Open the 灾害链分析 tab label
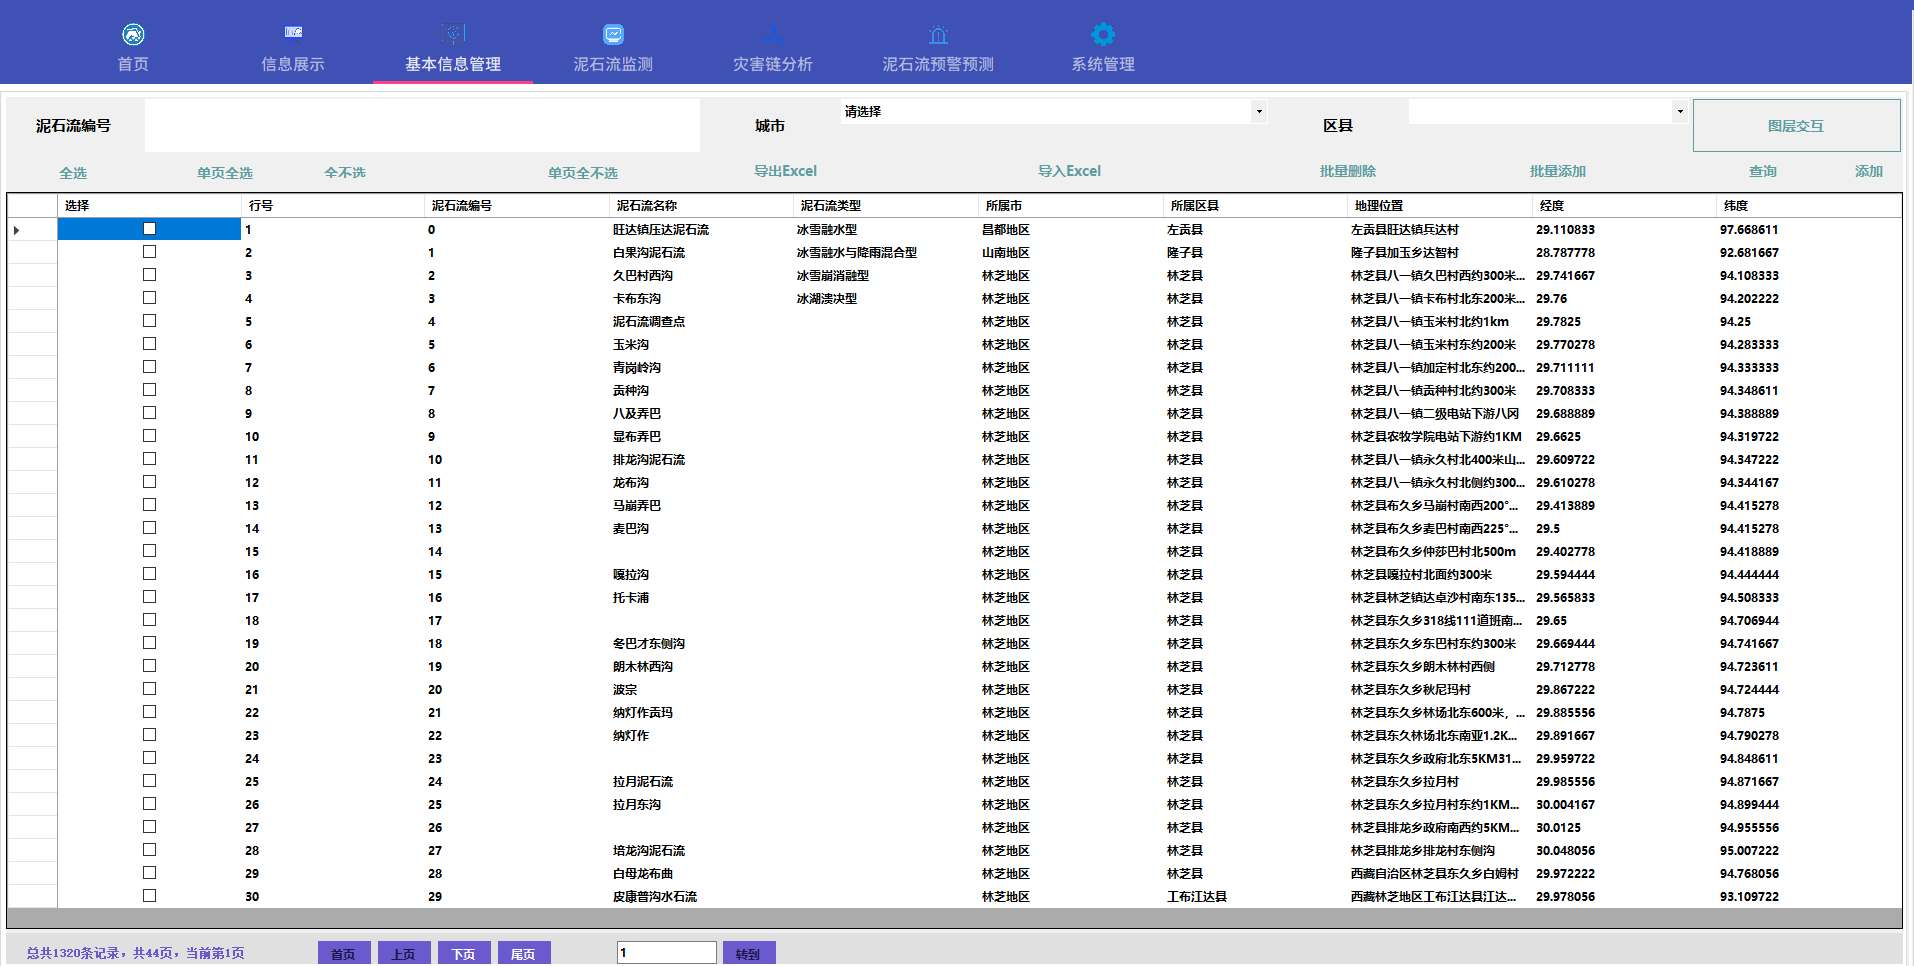 click(x=773, y=64)
